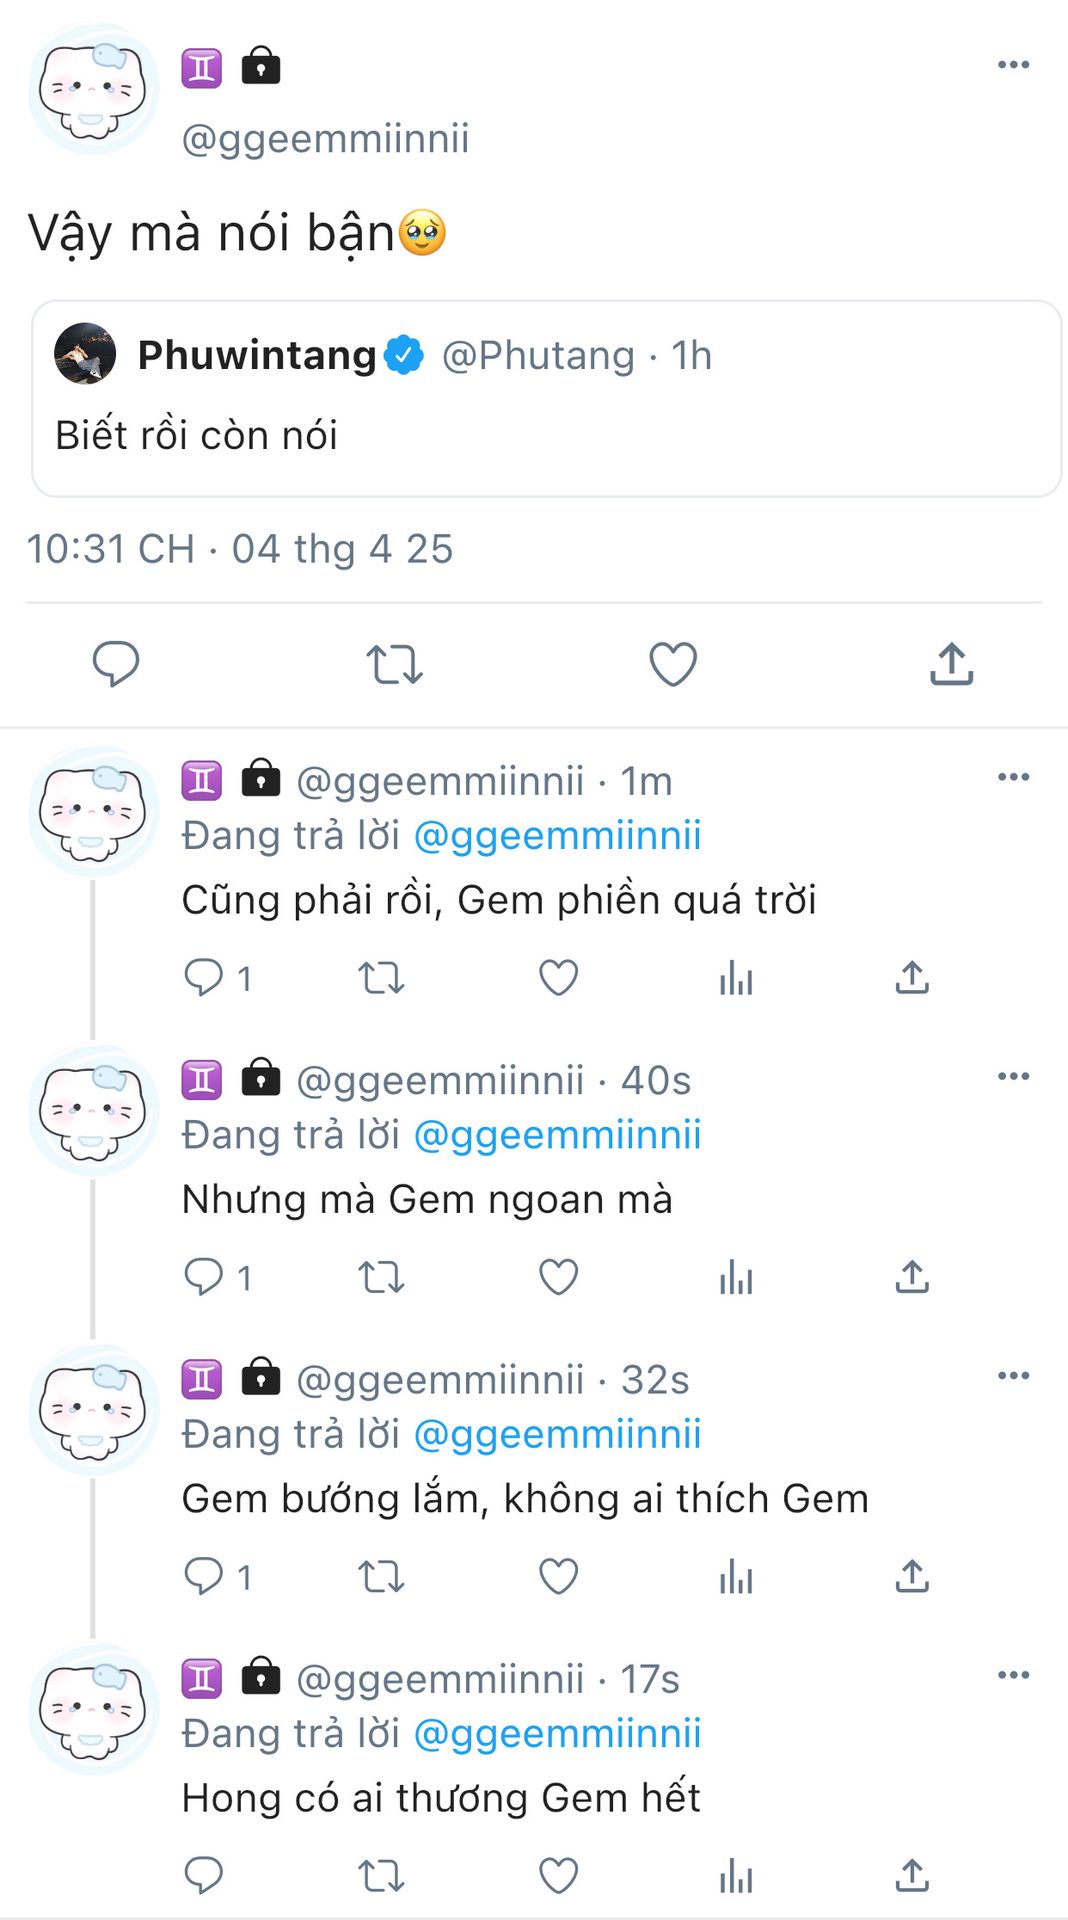Open Phuwintang's profile picture in quoted tweet
This screenshot has width=1068, height=1920.
coord(85,354)
